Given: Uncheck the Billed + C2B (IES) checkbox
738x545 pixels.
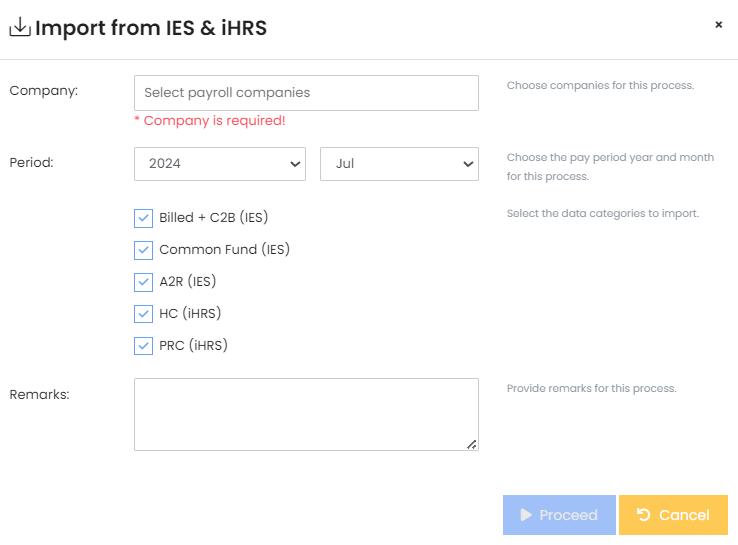Looking at the screenshot, I should click(143, 218).
